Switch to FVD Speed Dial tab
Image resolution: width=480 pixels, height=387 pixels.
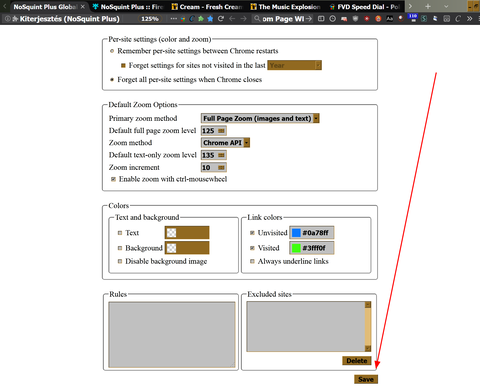tap(364, 6)
